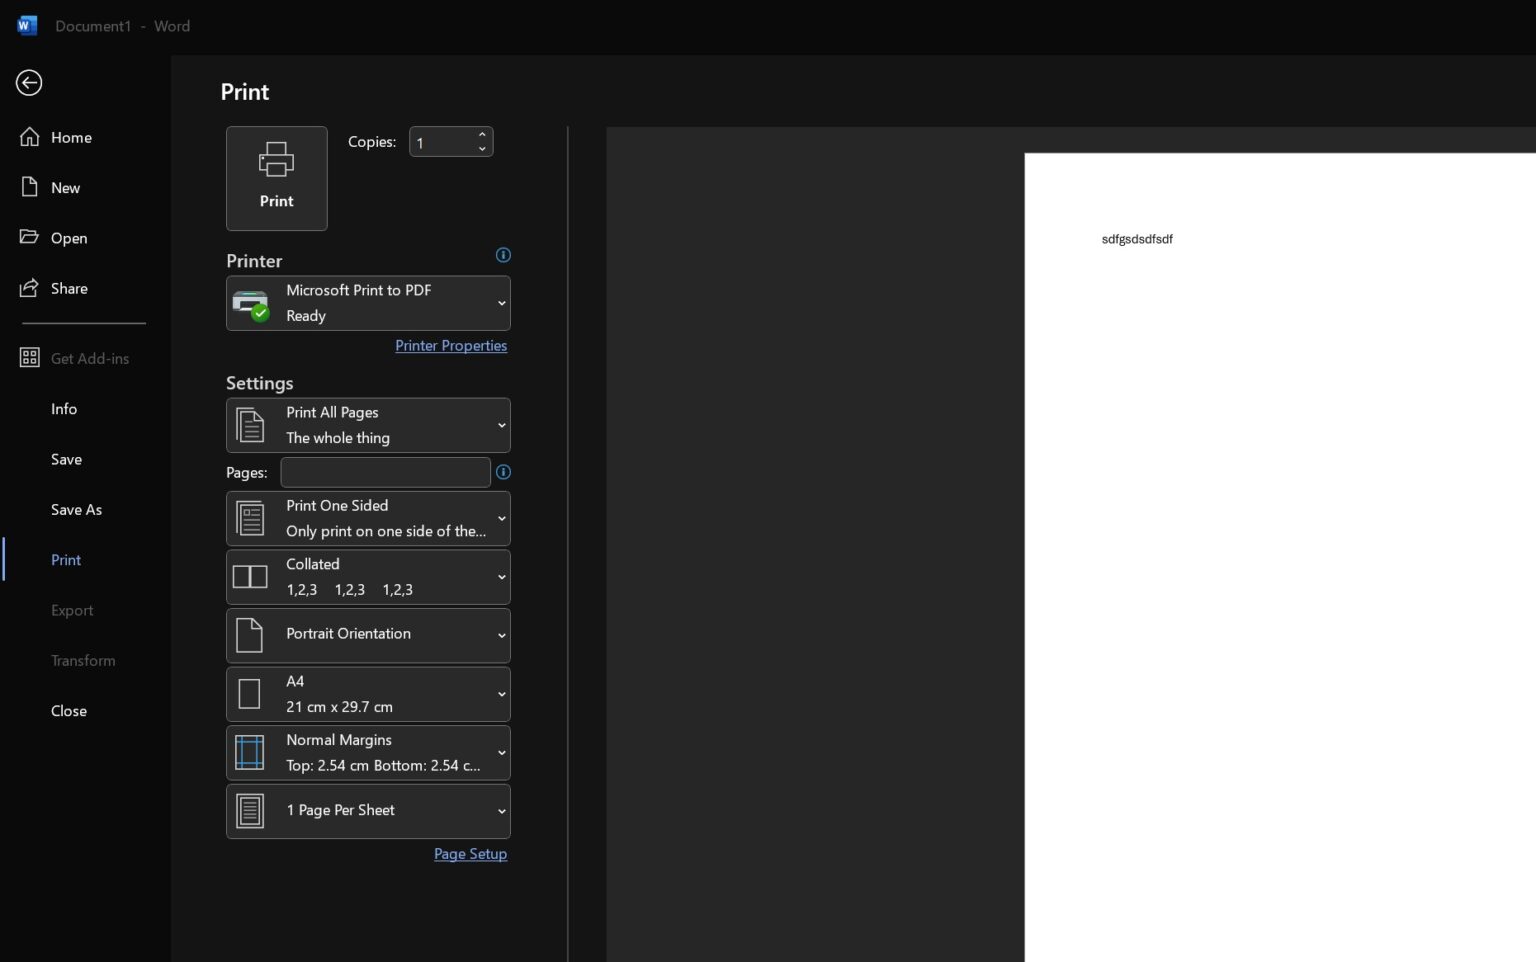Viewport: 1536px width, 962px height.
Task: Click the 1 Page Per Sheet icon
Action: (x=250, y=811)
